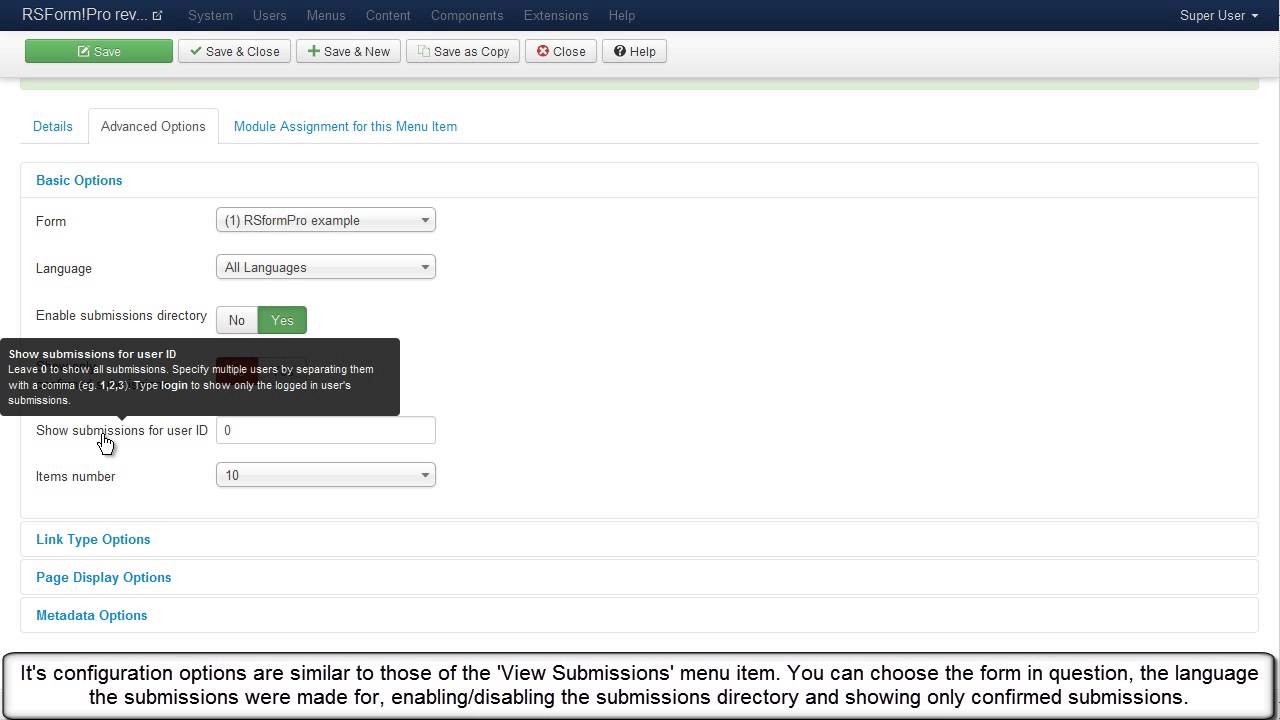Click Save & New button
Image resolution: width=1280 pixels, height=720 pixels.
pyautogui.click(x=349, y=51)
